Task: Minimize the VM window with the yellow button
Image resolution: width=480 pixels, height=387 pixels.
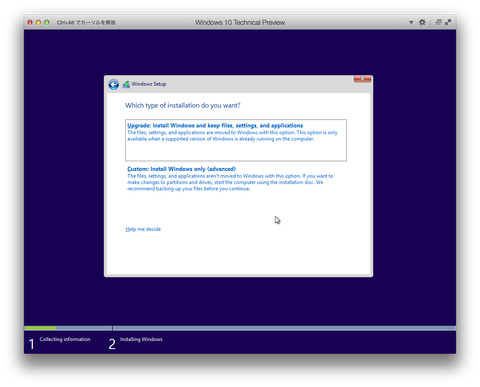Action: [38, 22]
